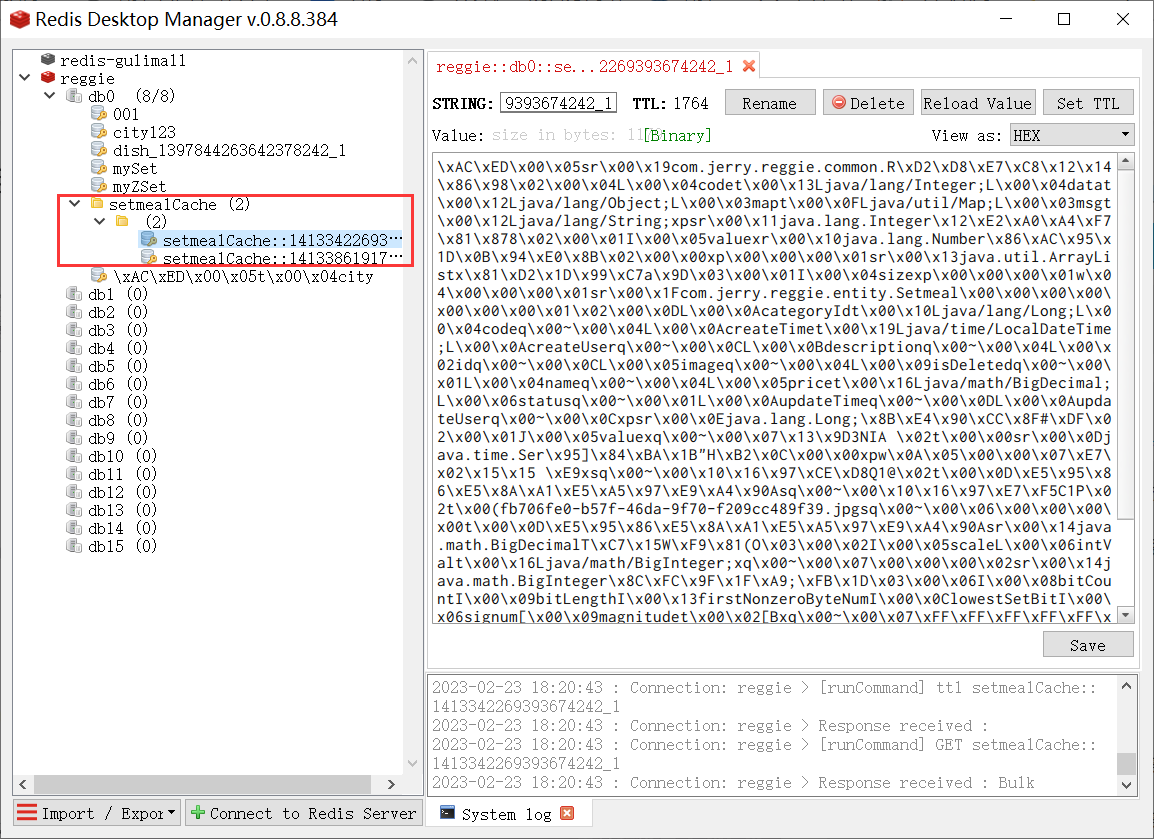Maximize the Redis Desktop Manager window
1154x839 pixels.
tap(1064, 19)
